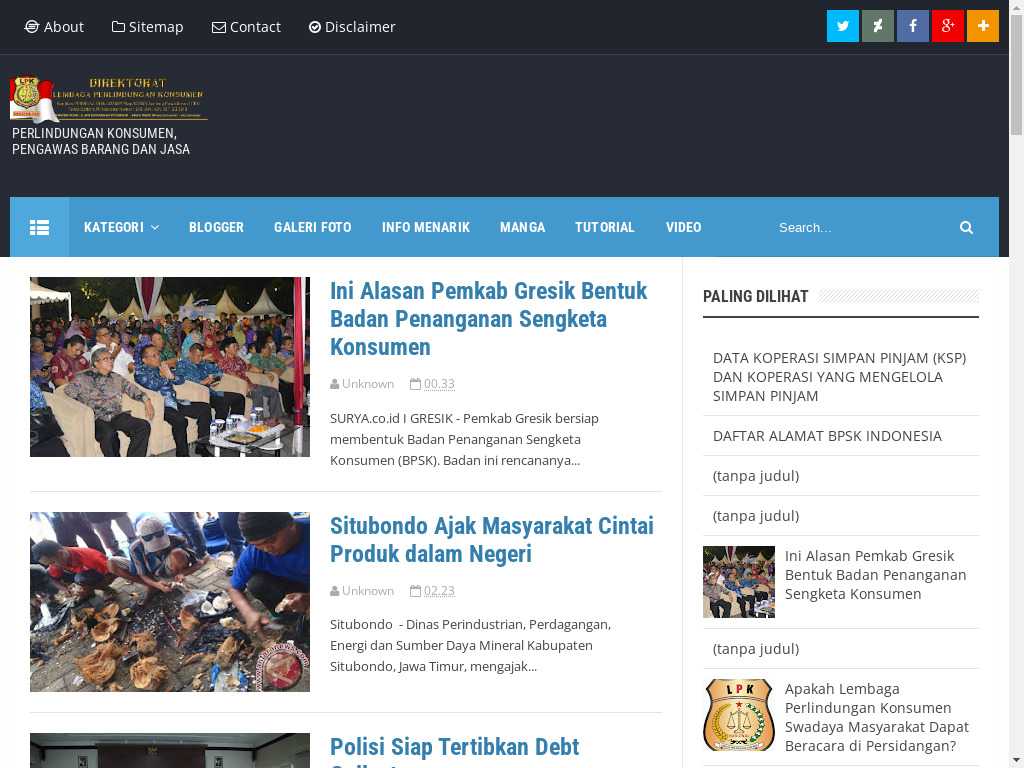Select the Tutorial menu item
The width and height of the screenshot is (1024, 768).
[x=604, y=227]
